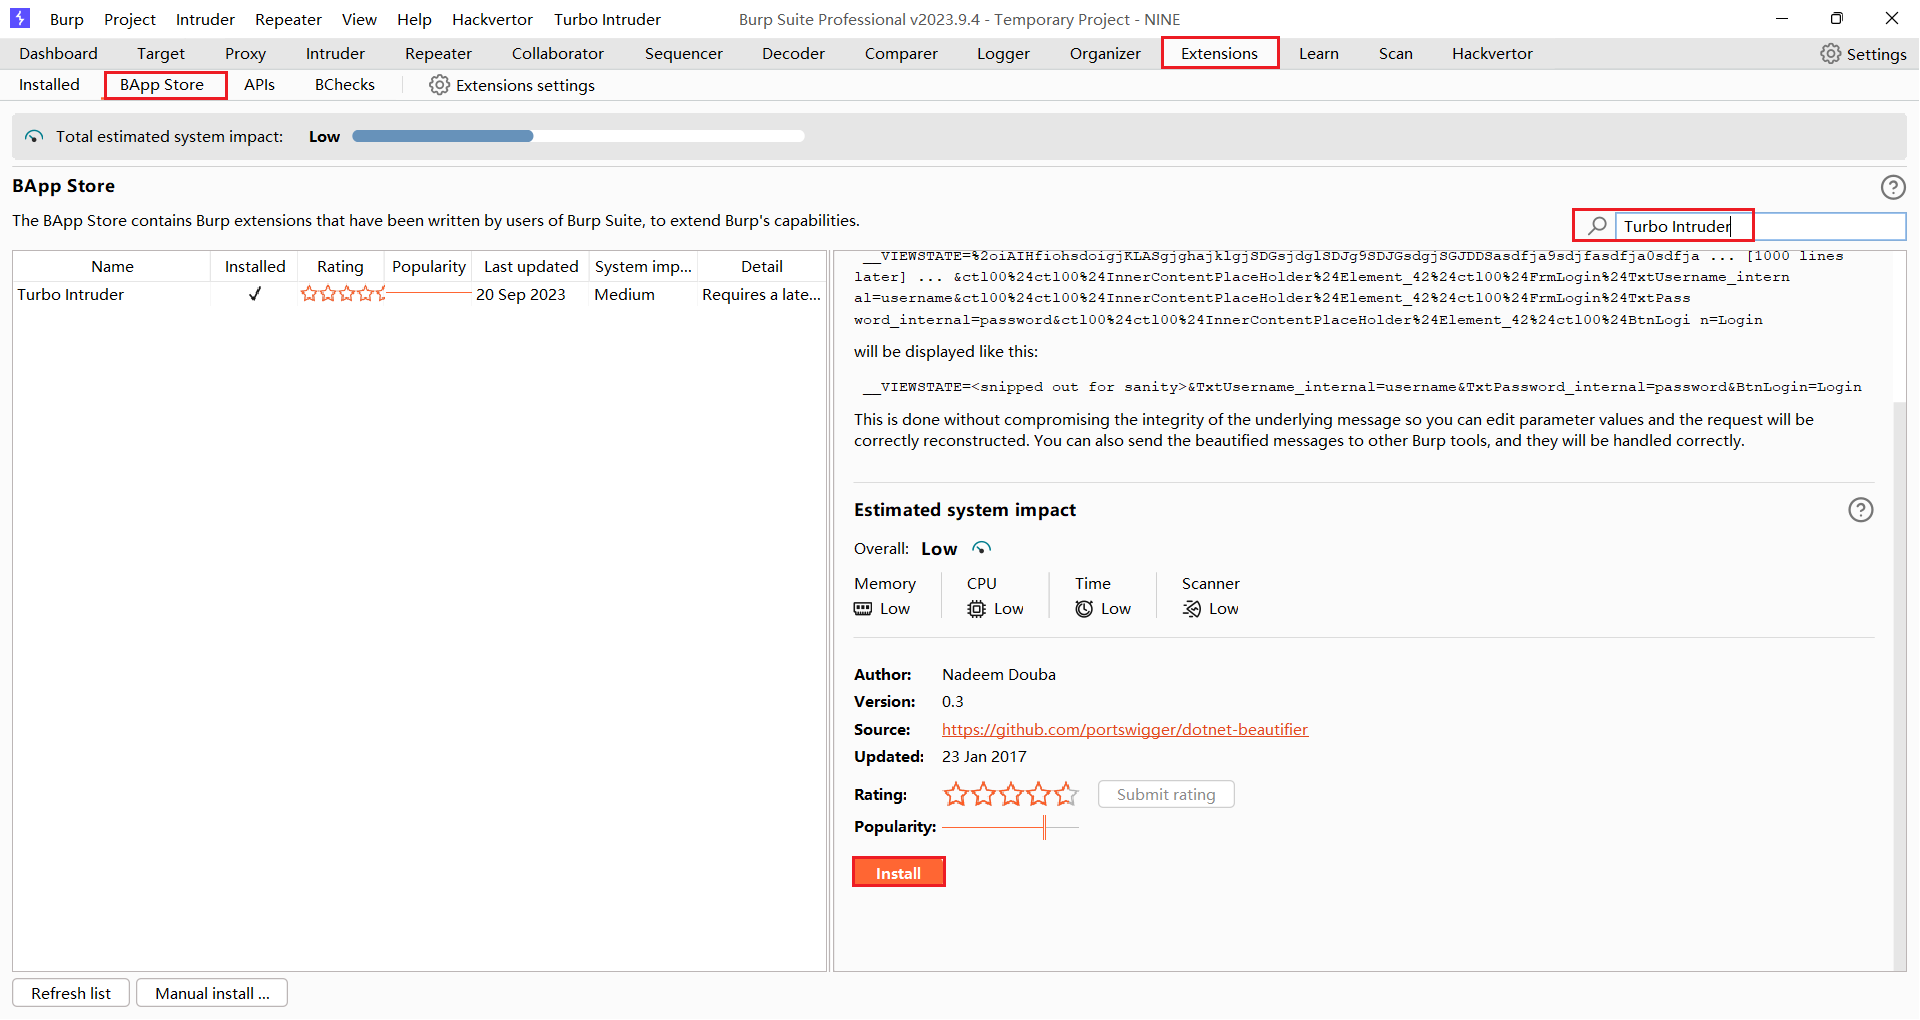Switch to the Scan tab
Image resolution: width=1920 pixels, height=1020 pixels.
tap(1395, 54)
